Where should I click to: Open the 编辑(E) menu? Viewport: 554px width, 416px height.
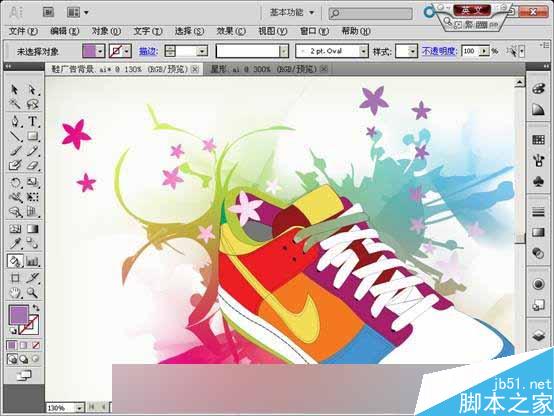tap(65, 31)
